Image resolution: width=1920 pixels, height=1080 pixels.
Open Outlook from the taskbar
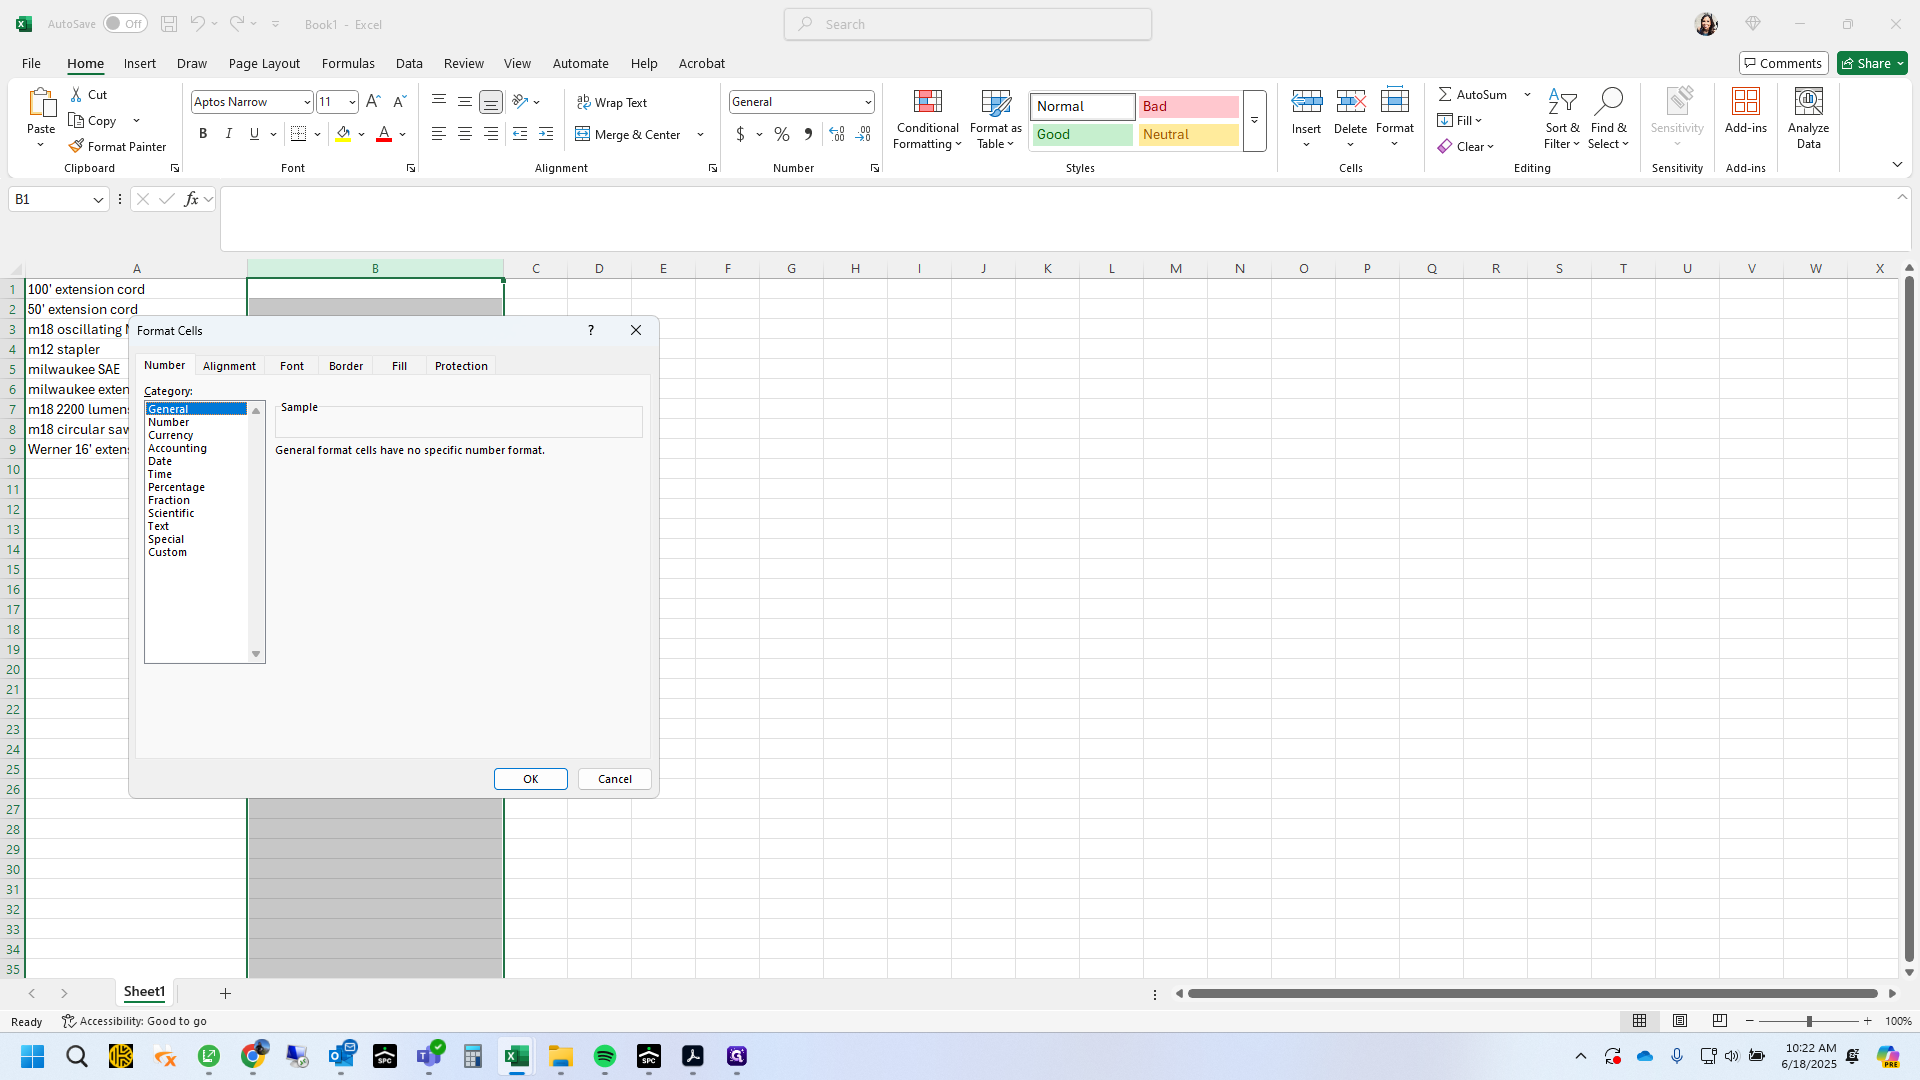tap(341, 1056)
